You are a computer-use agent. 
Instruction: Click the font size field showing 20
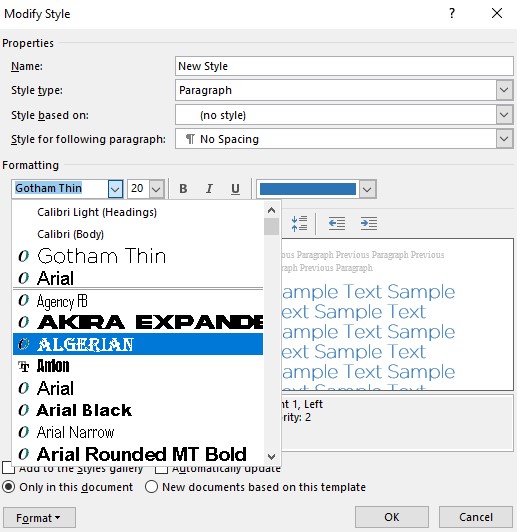[x=138, y=189]
